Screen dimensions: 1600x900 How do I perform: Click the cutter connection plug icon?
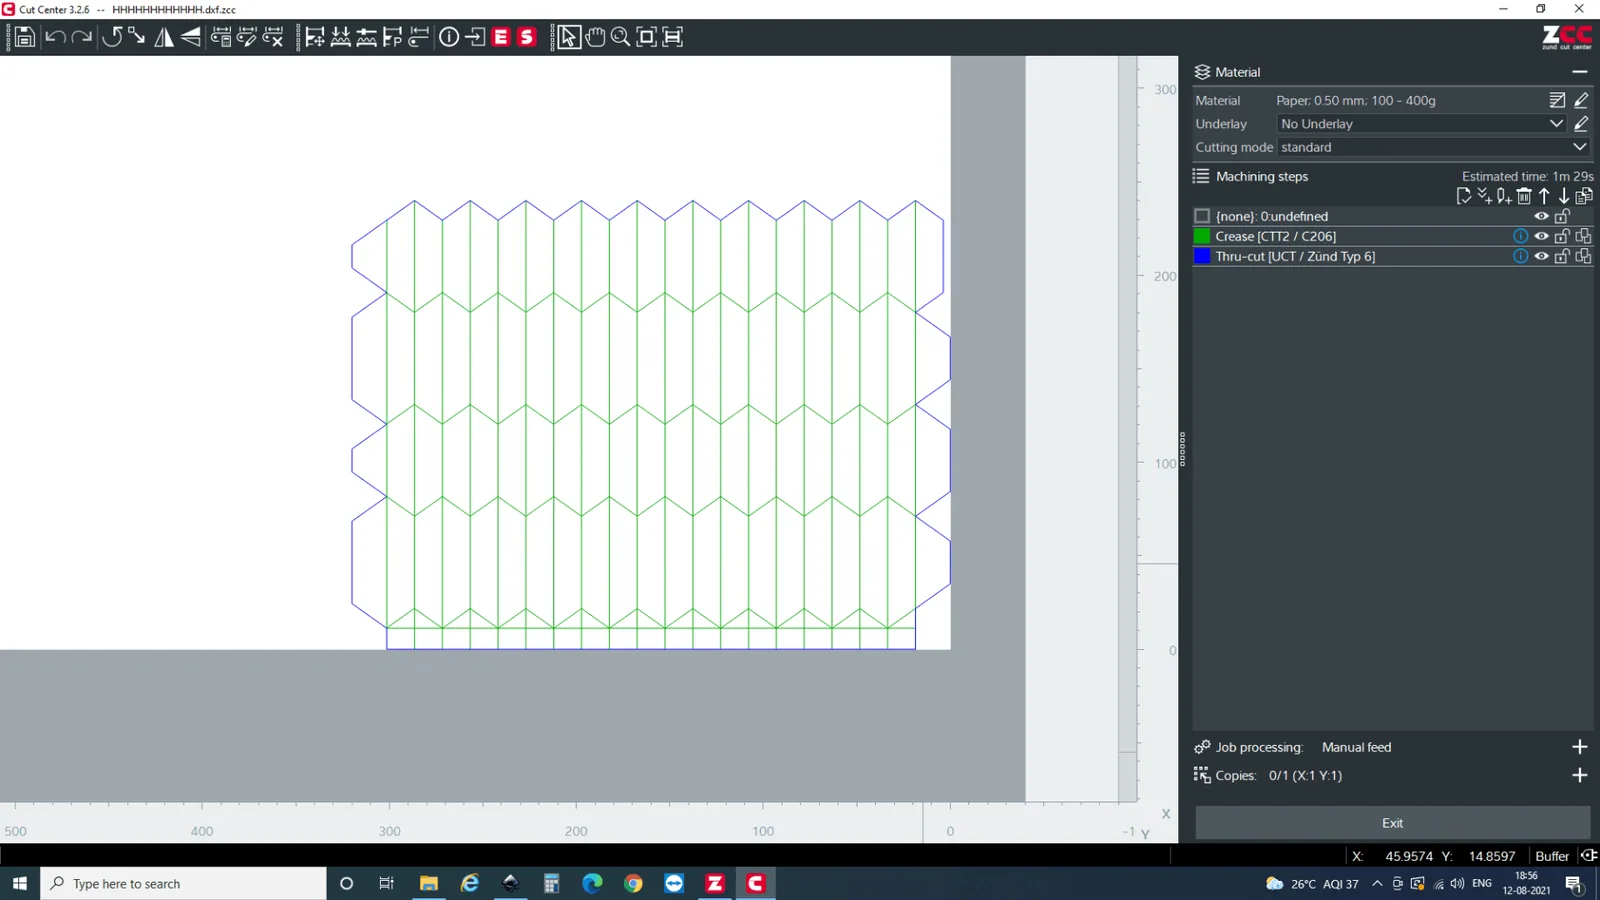click(x=1588, y=856)
